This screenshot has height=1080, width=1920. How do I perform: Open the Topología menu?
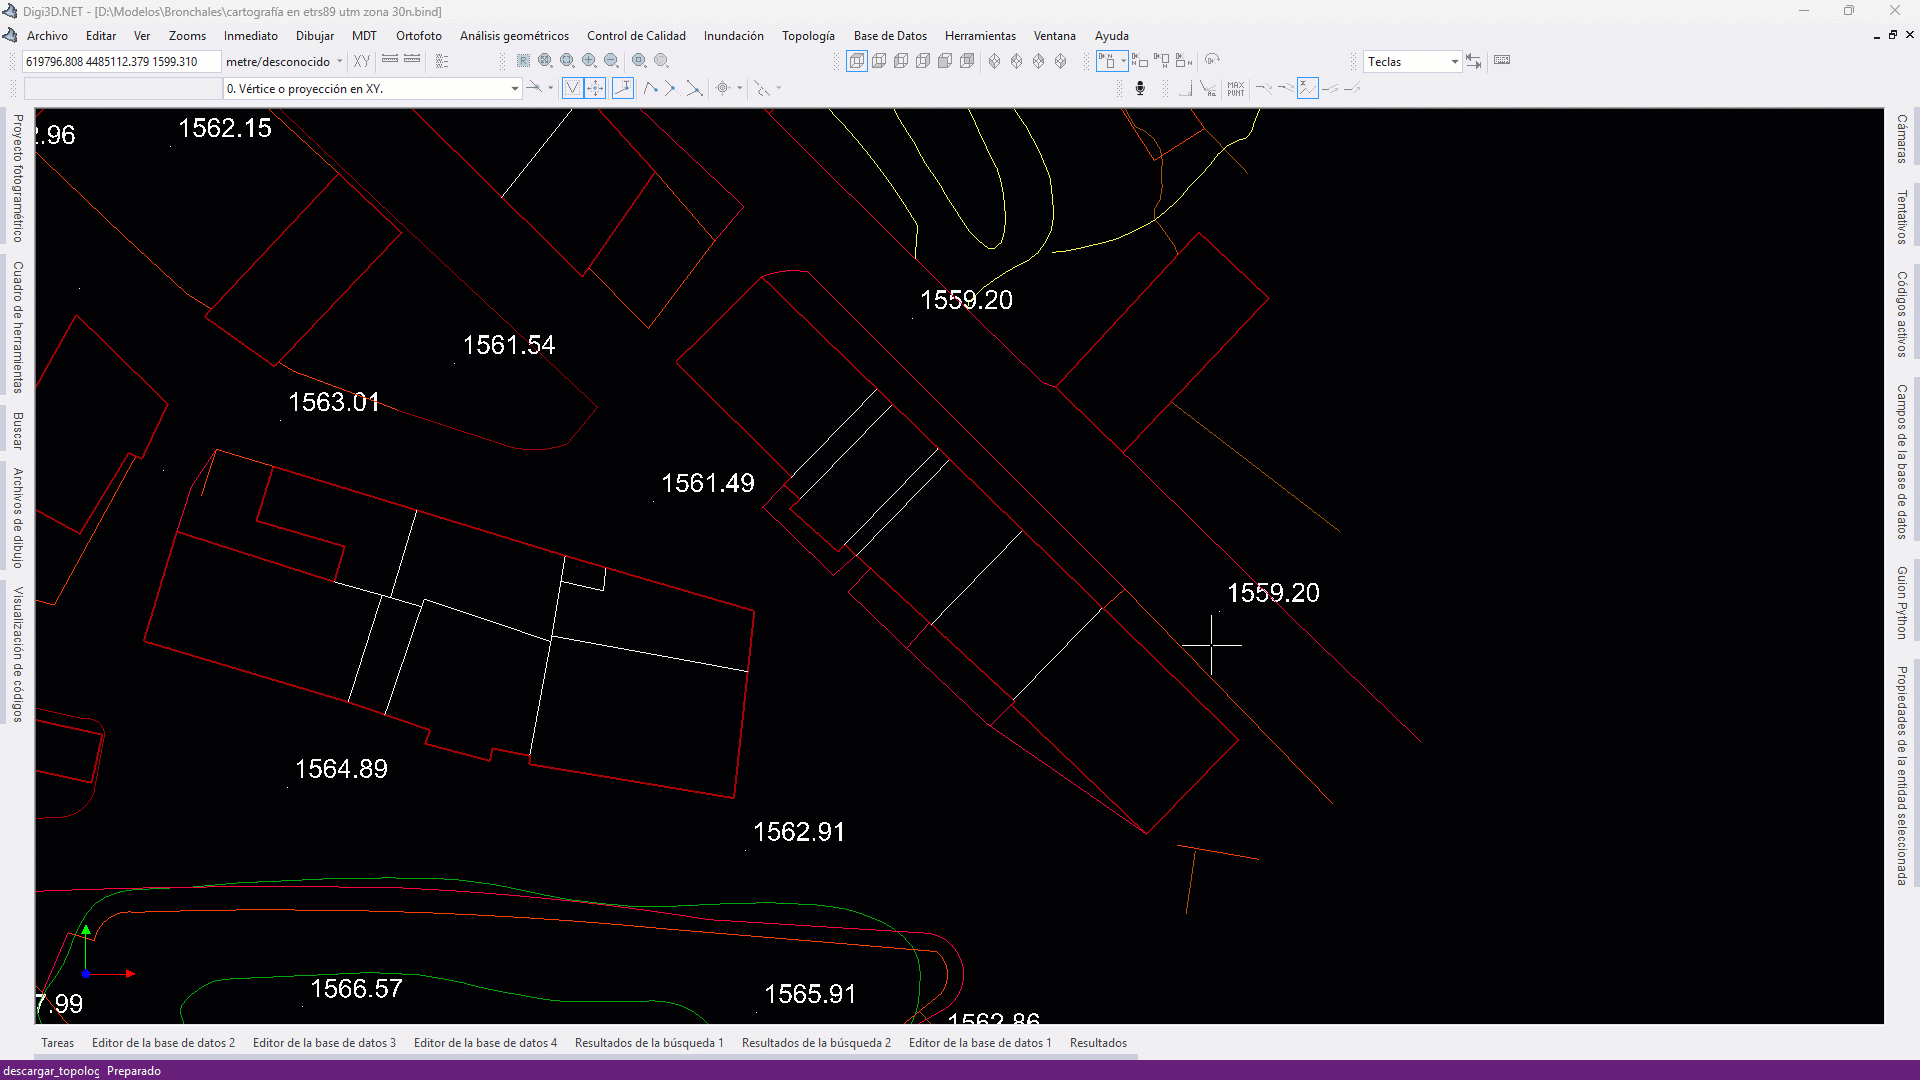point(808,36)
